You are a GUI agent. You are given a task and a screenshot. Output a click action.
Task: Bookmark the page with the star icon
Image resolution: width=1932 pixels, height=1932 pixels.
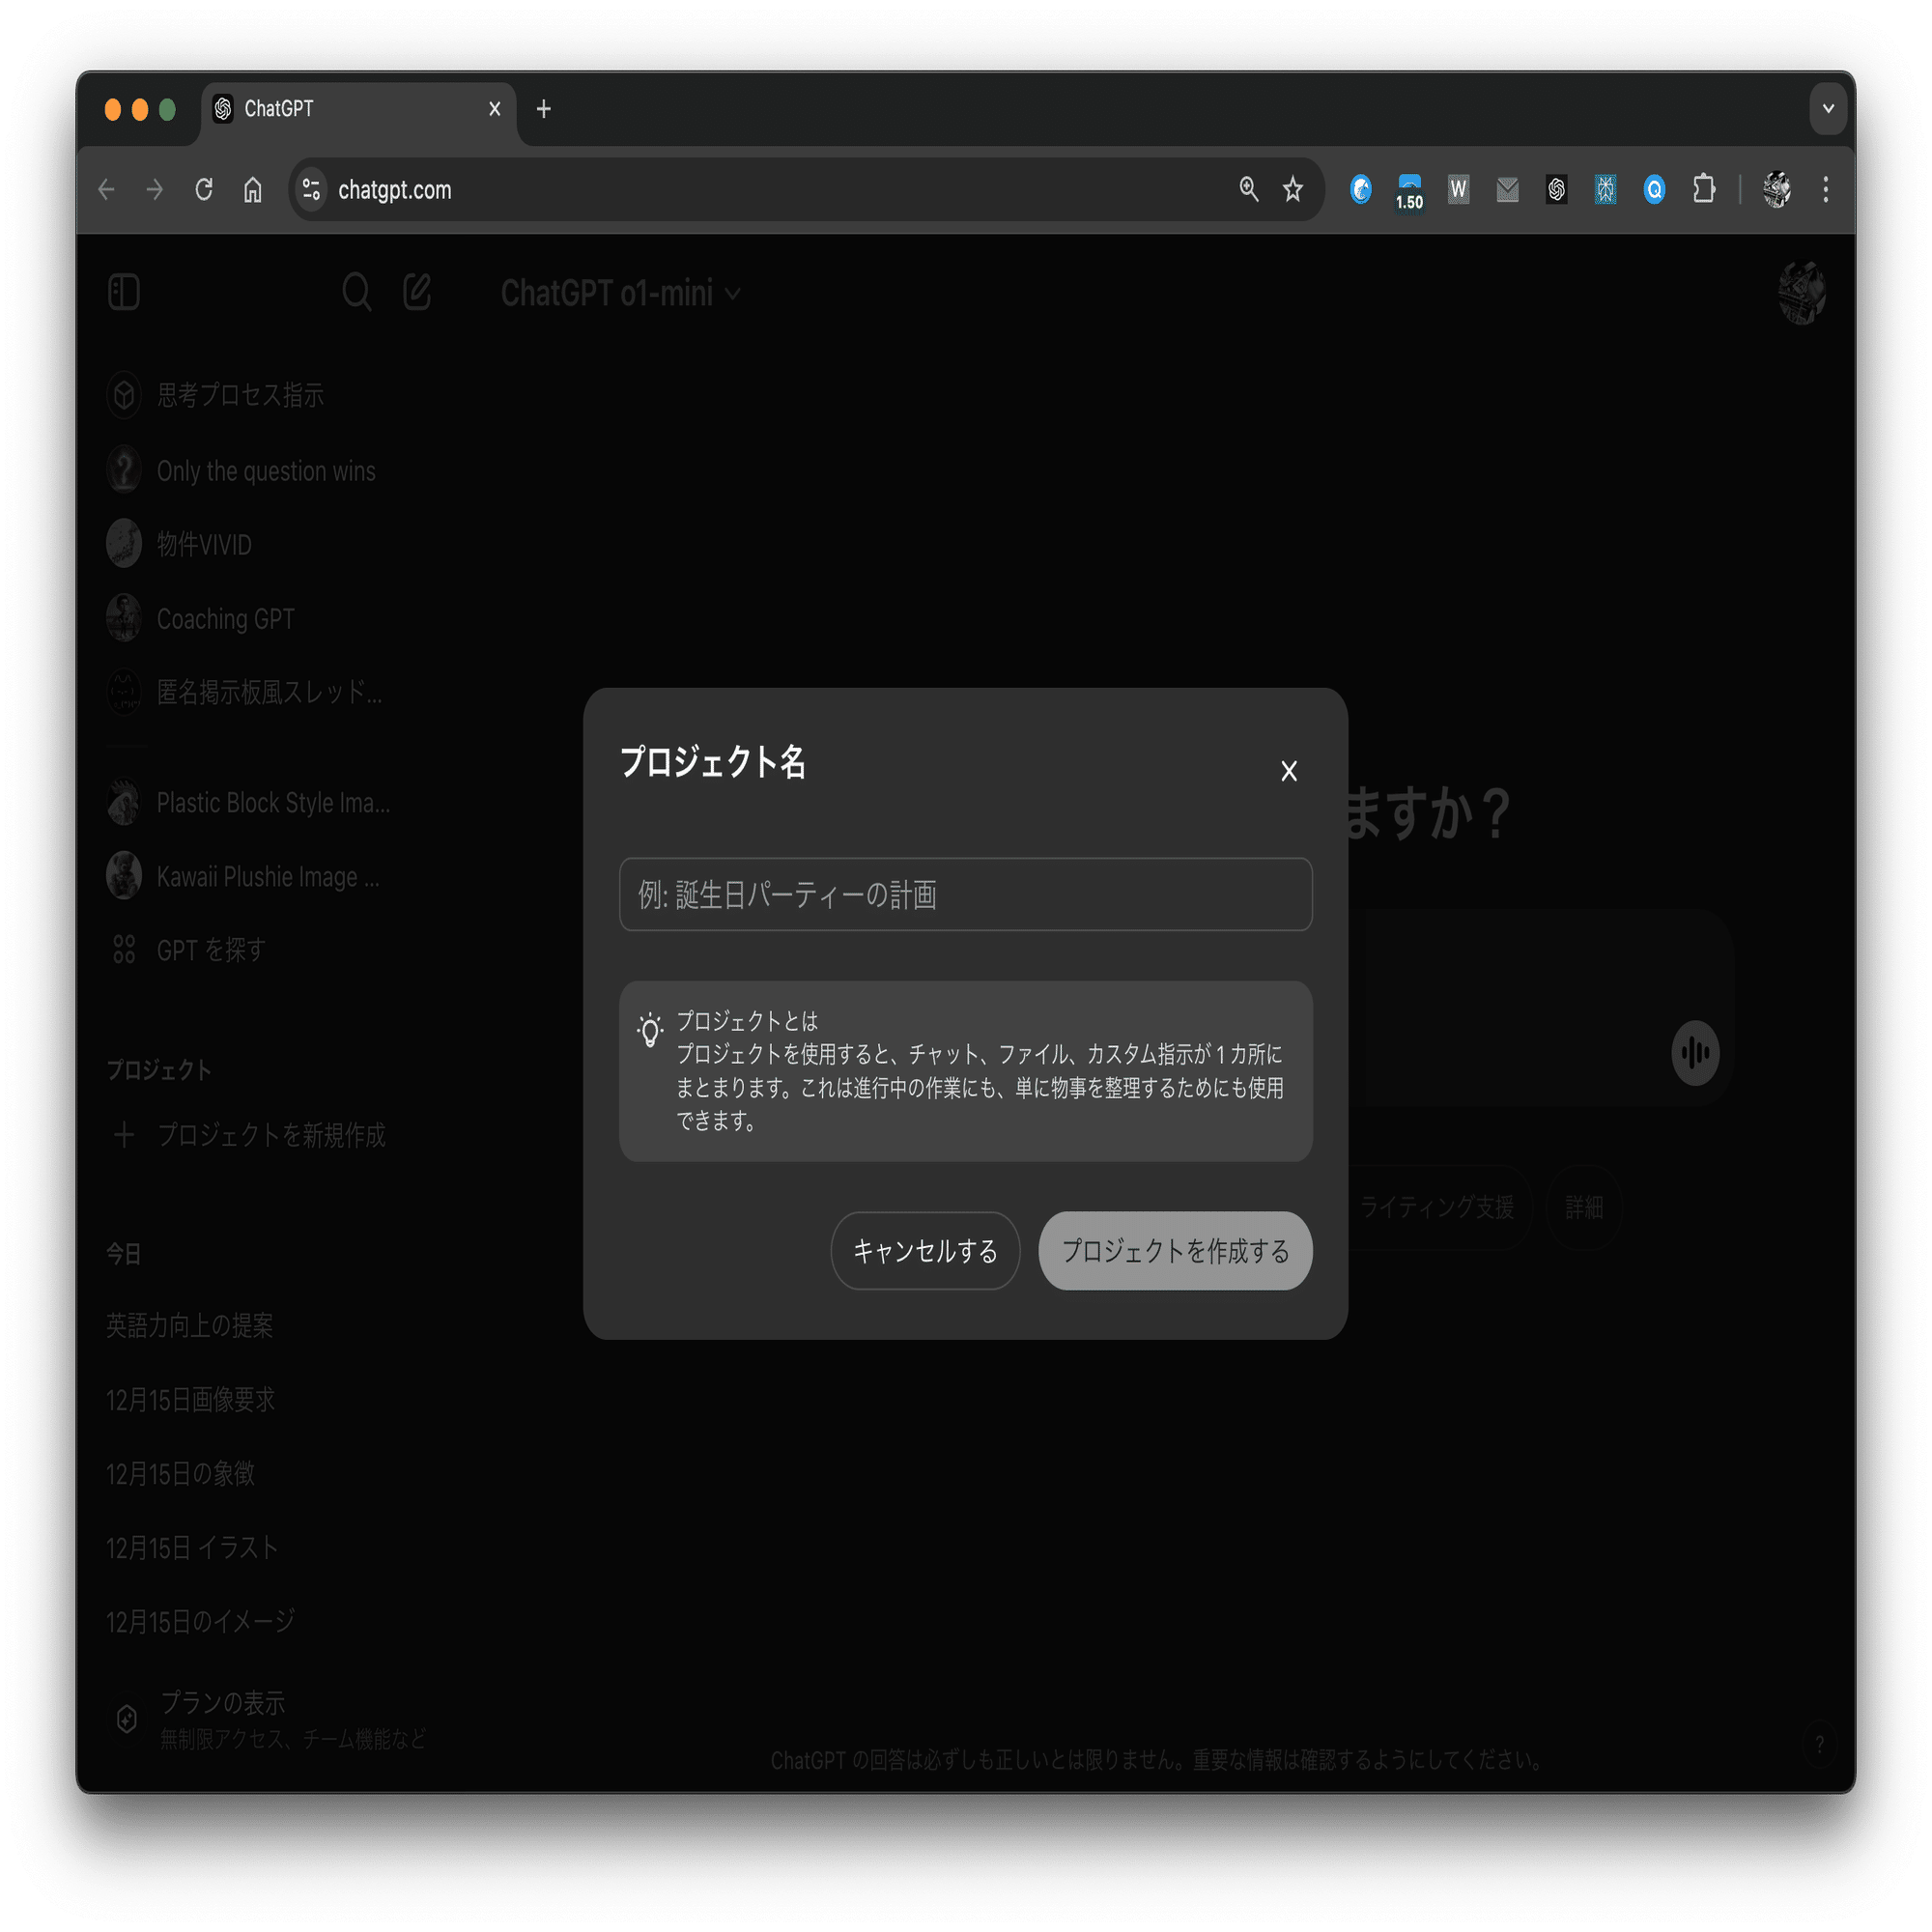coord(1293,189)
